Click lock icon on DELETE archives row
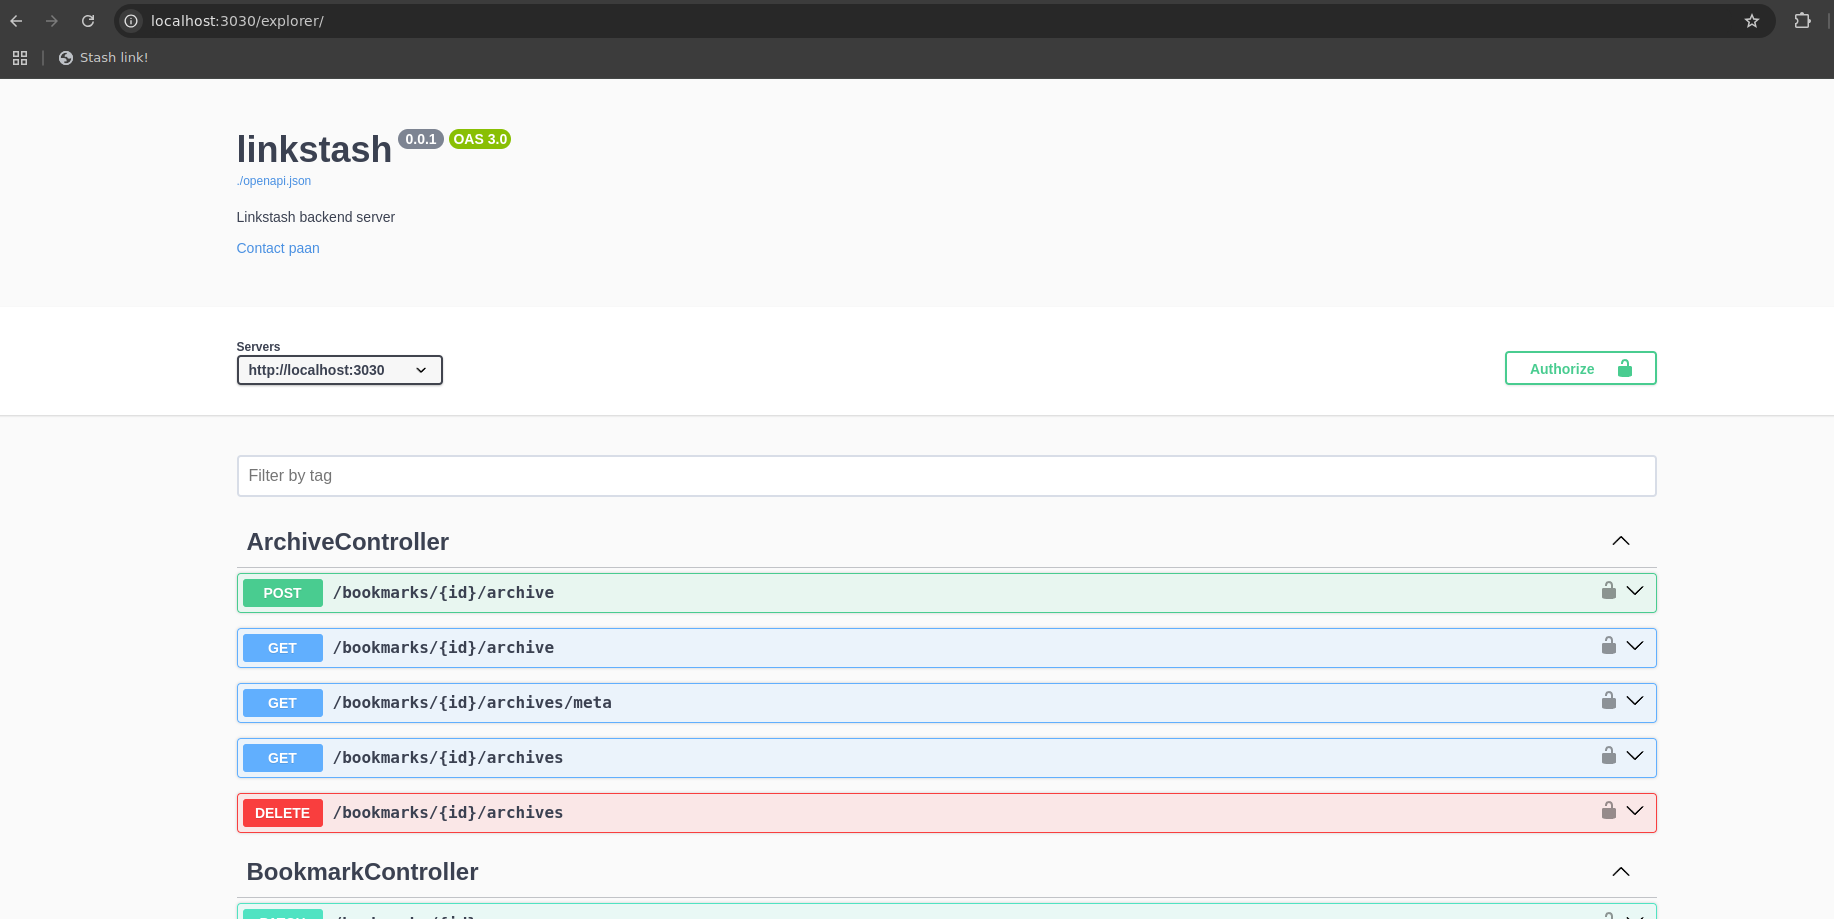1834x919 pixels. point(1608,811)
